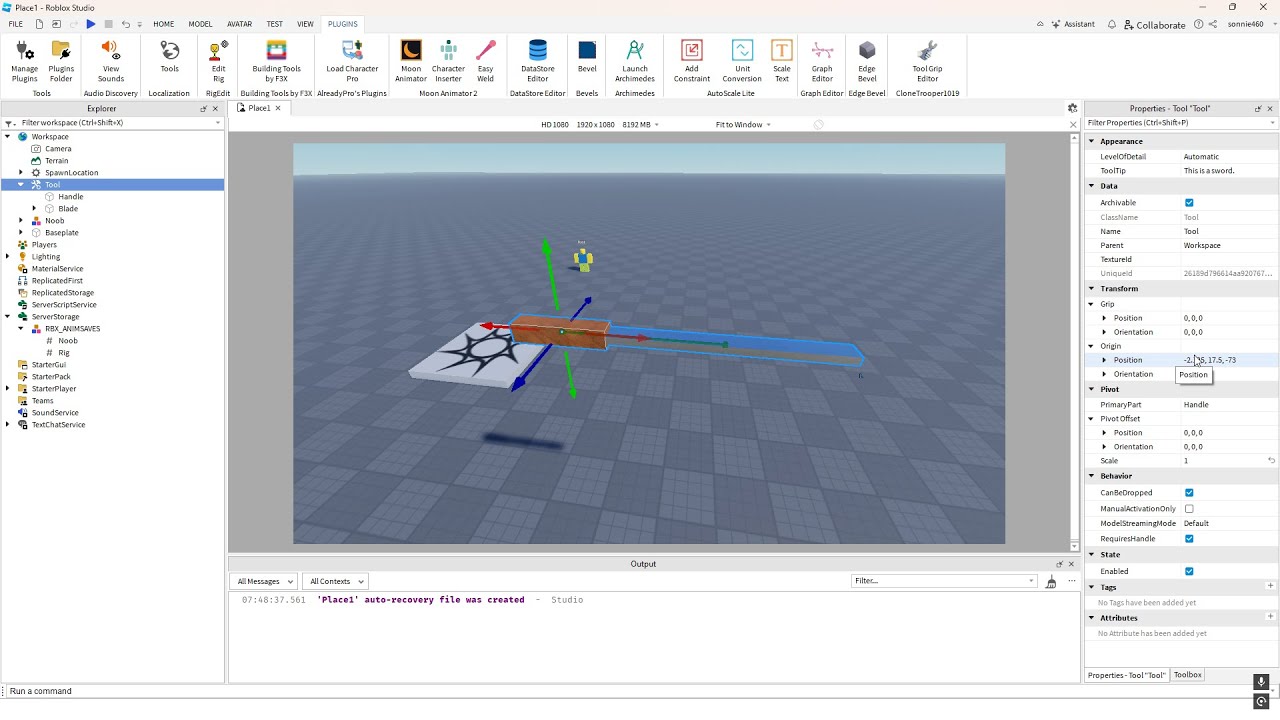
Task: Open the Moon Animator plugin
Action: (x=411, y=62)
